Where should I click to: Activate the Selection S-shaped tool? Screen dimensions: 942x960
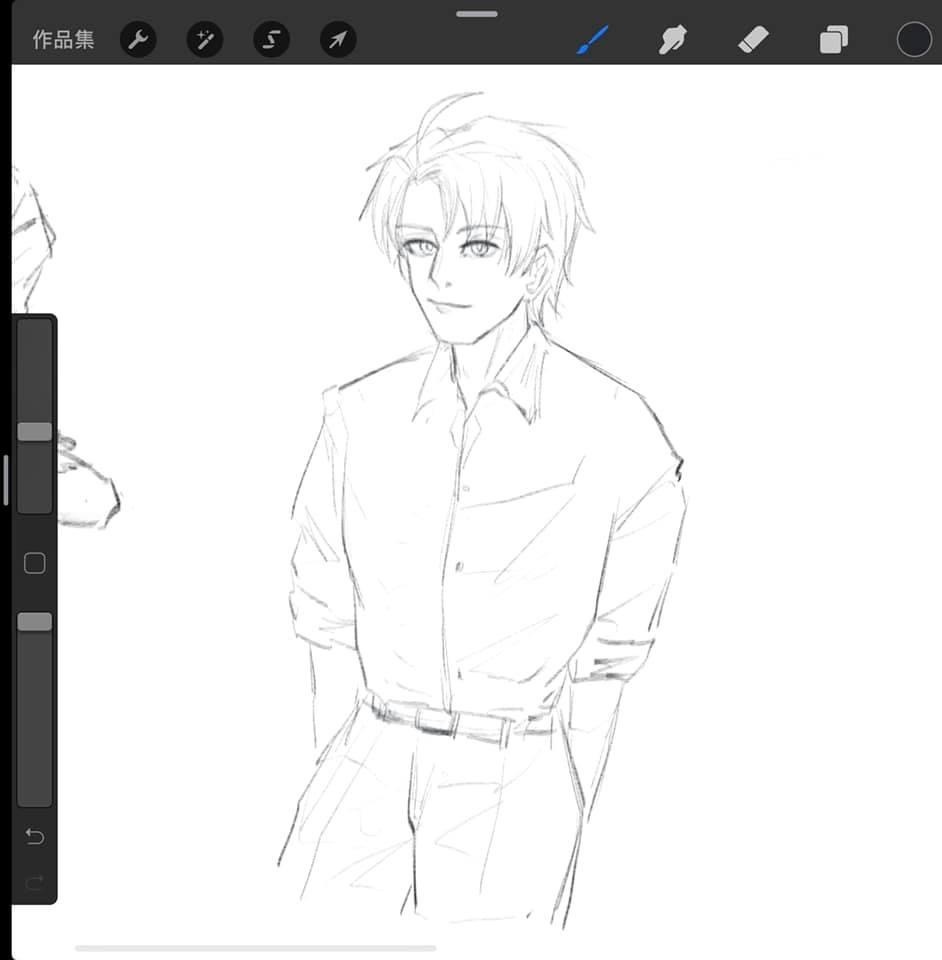271,40
